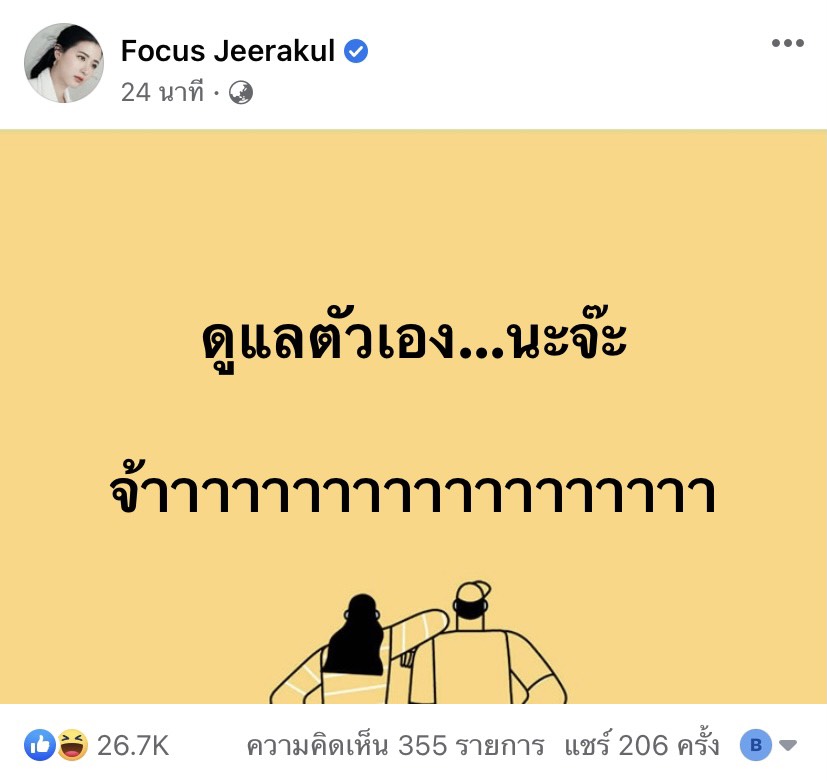View the 26.7K reactions count
The width and height of the screenshot is (827, 781).
(132, 746)
